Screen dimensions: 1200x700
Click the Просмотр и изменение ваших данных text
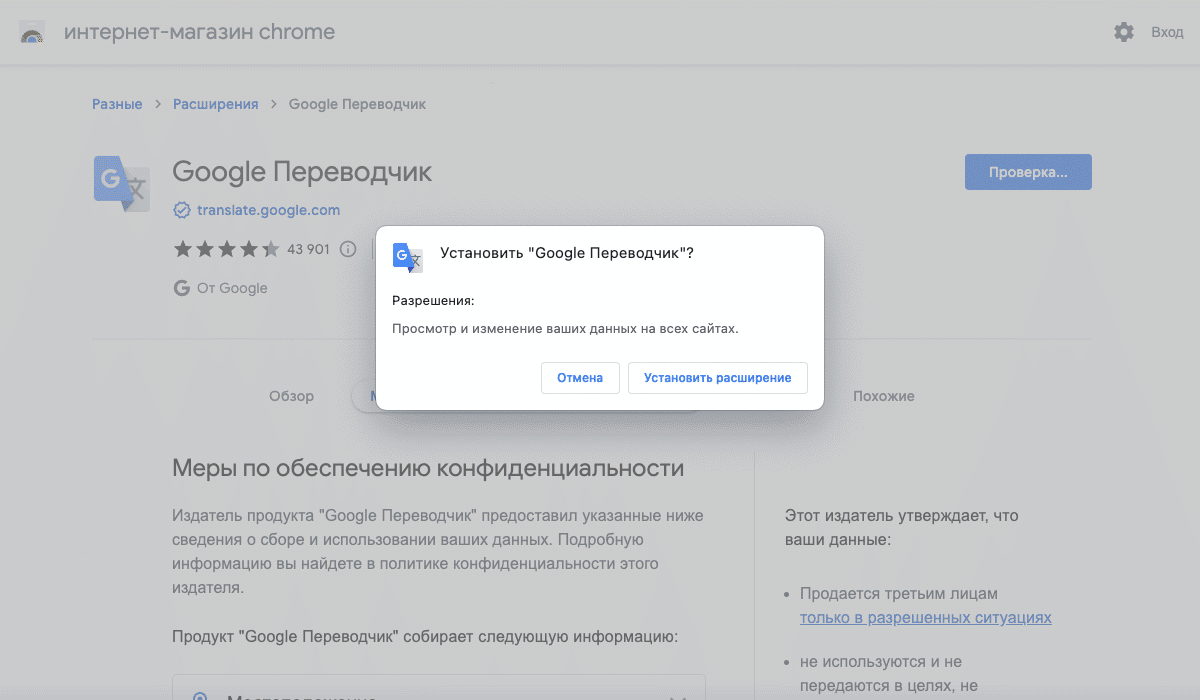565,328
